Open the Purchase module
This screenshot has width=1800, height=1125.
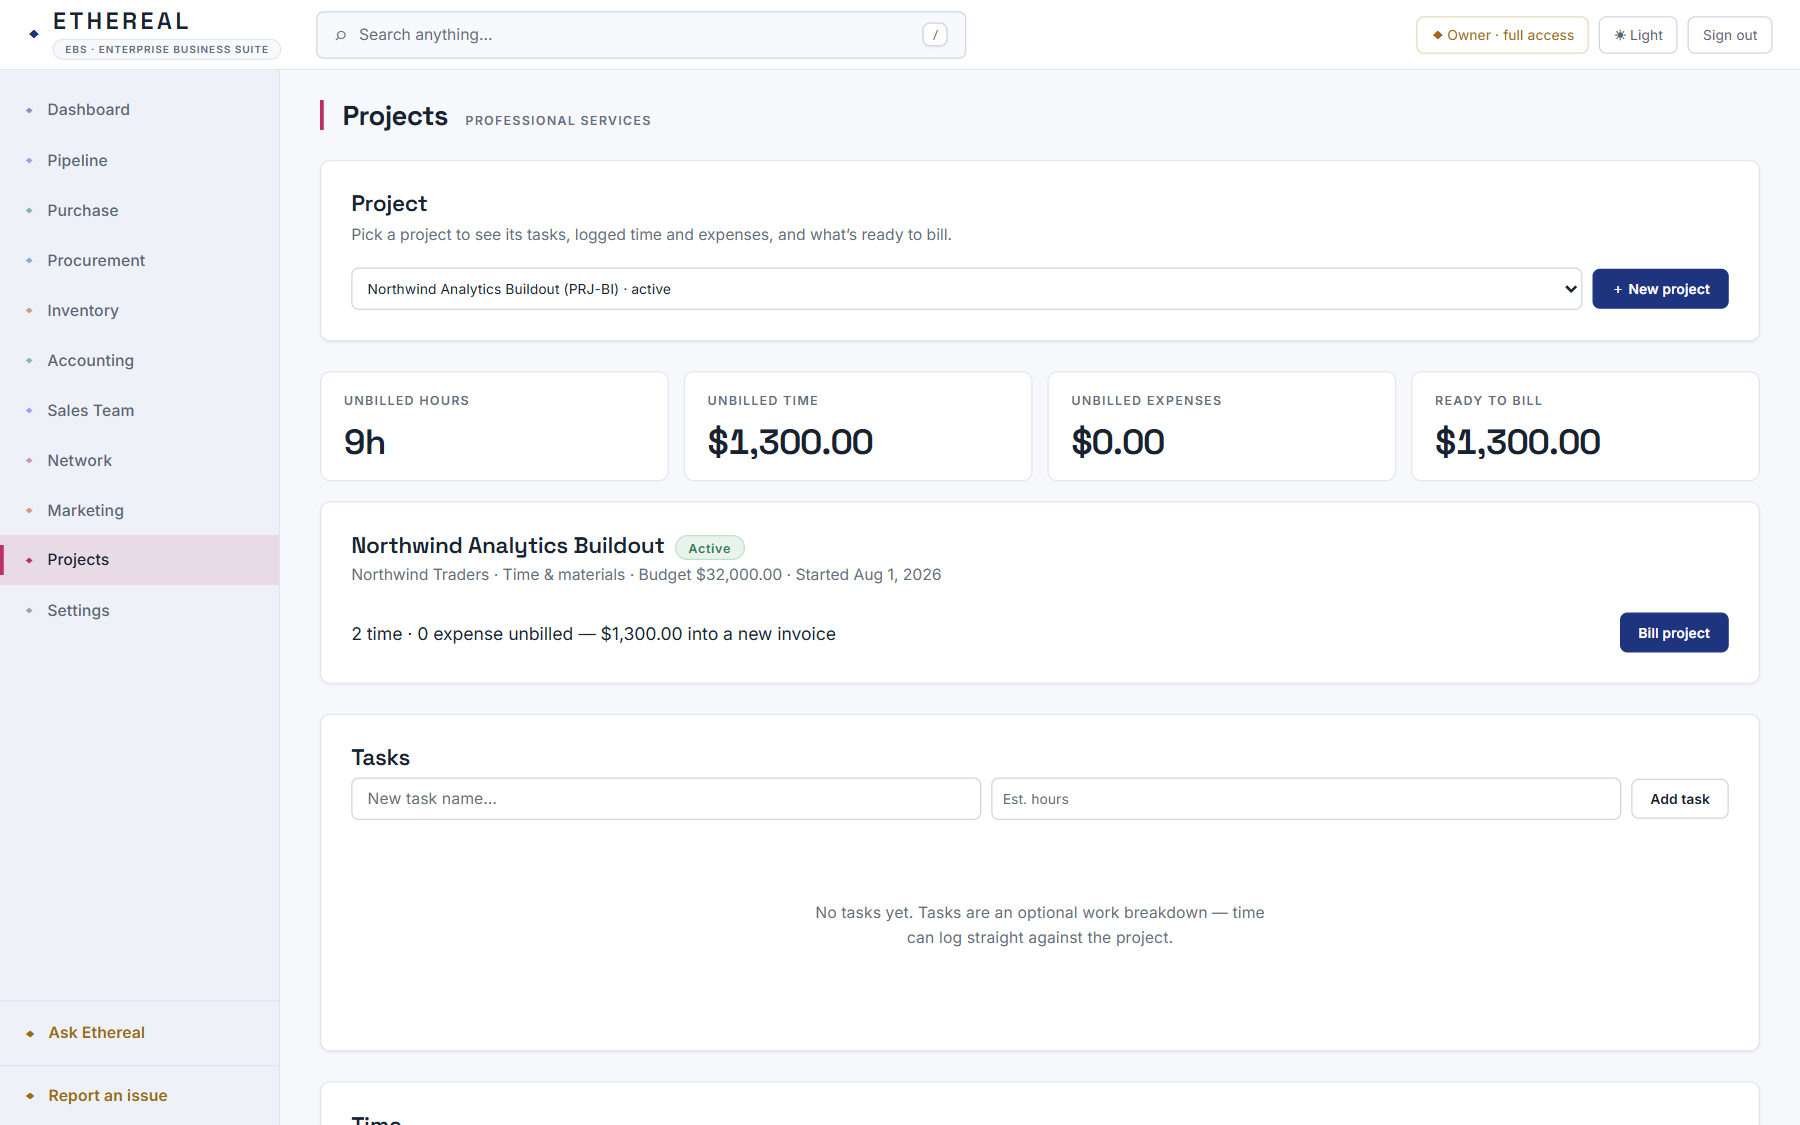click(x=139, y=210)
